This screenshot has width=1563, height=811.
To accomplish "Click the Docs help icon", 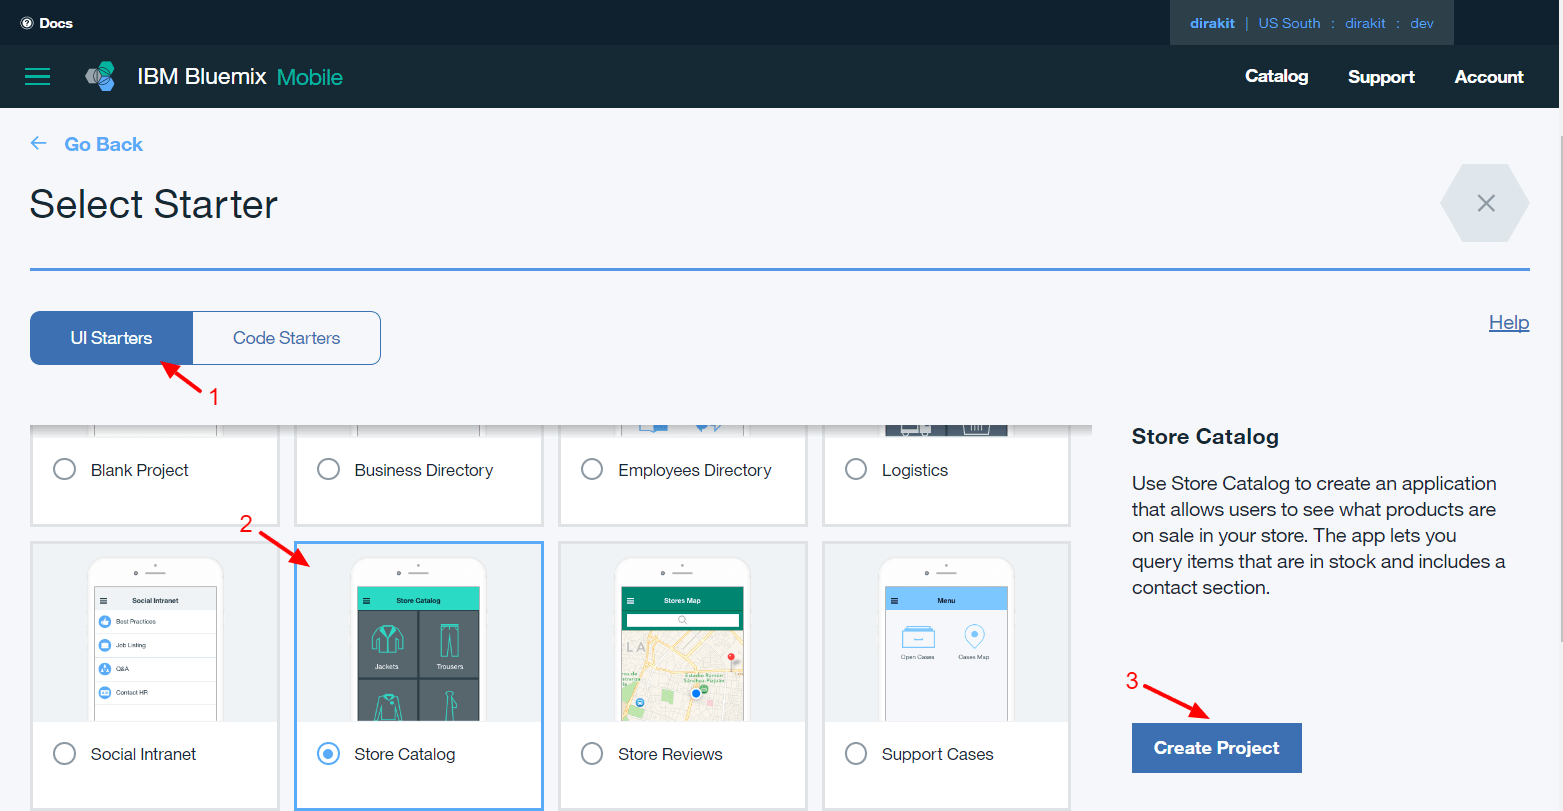I will (x=27, y=23).
